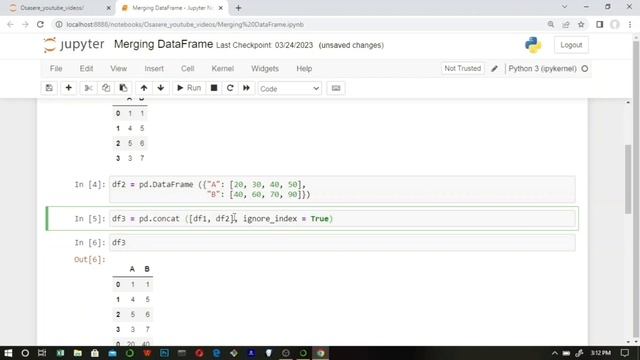
Task: Click the Logout button
Action: click(x=571, y=45)
